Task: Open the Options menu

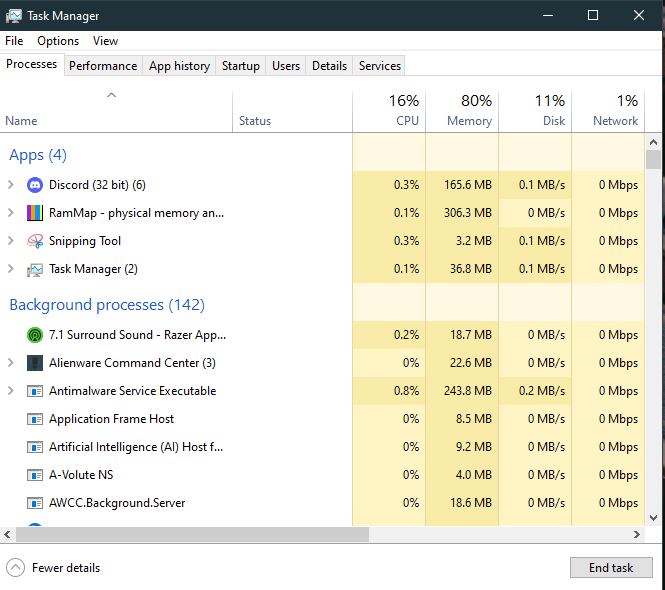Action: (x=58, y=41)
